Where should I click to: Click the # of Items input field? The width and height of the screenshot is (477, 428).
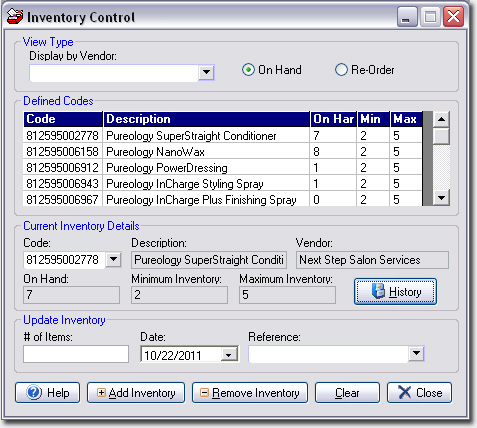[76, 354]
